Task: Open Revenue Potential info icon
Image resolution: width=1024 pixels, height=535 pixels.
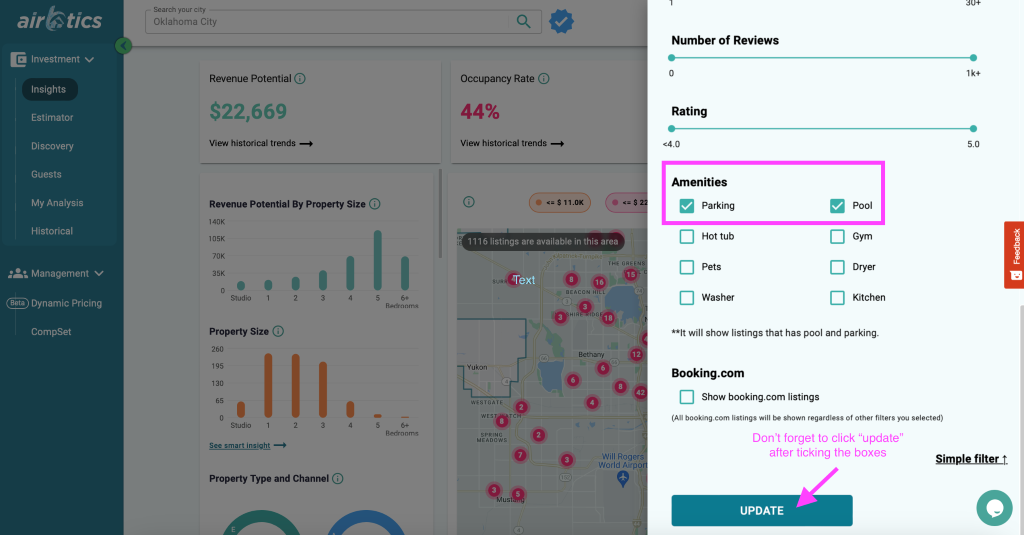Action: pos(300,78)
